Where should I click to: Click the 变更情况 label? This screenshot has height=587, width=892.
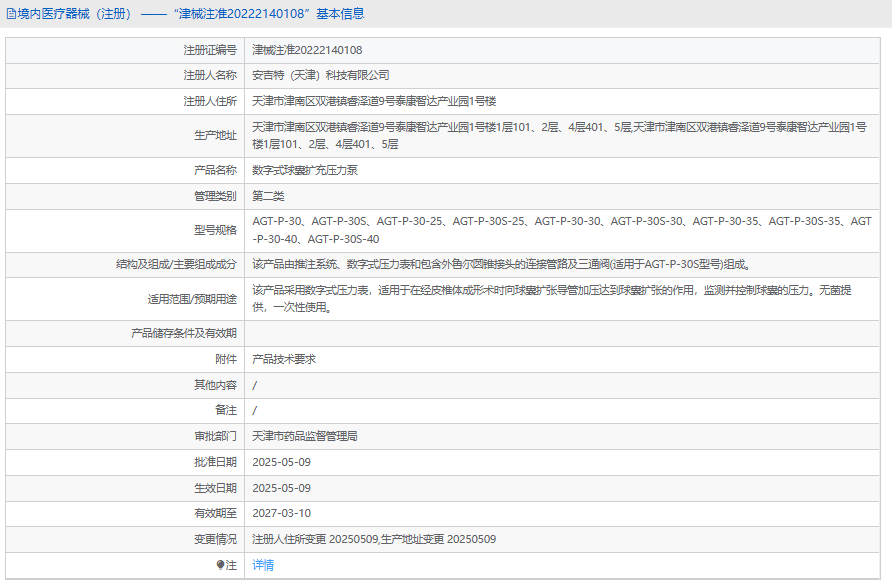[216, 539]
